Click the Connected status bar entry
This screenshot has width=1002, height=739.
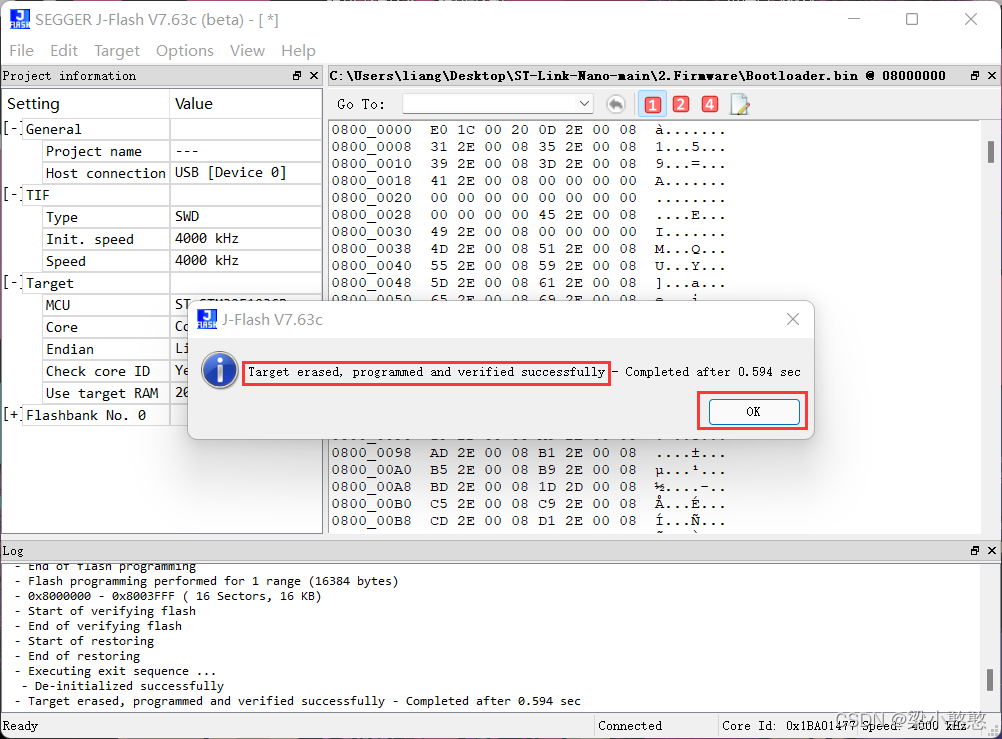pyautogui.click(x=630, y=726)
